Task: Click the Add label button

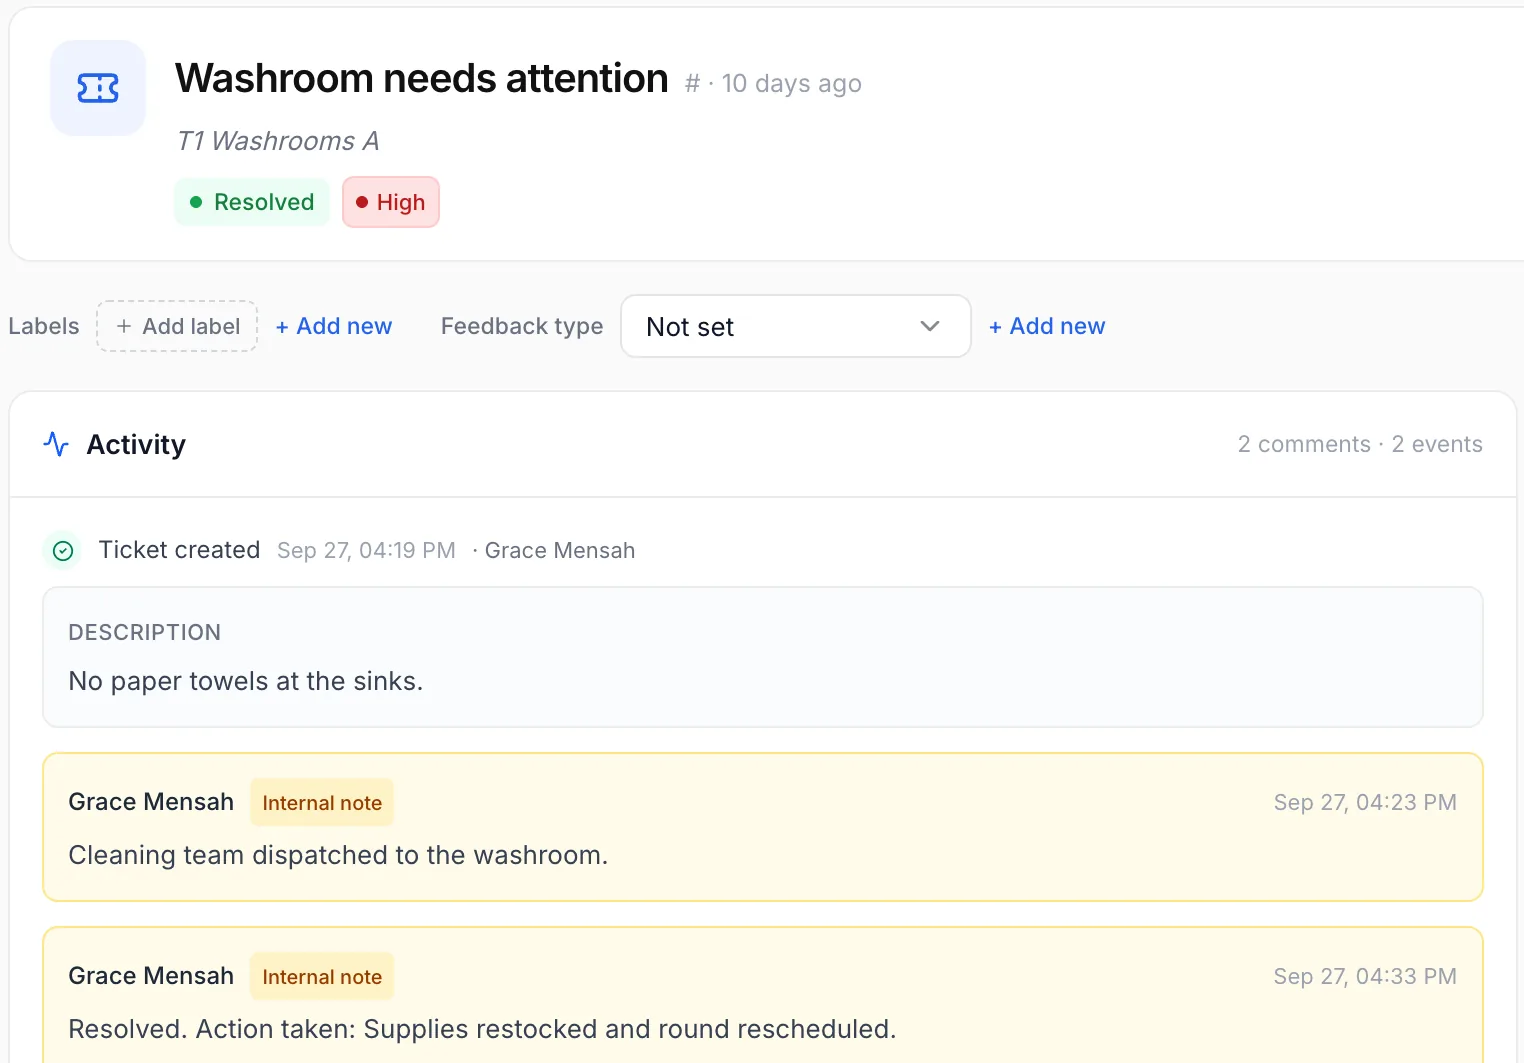Action: pyautogui.click(x=177, y=326)
